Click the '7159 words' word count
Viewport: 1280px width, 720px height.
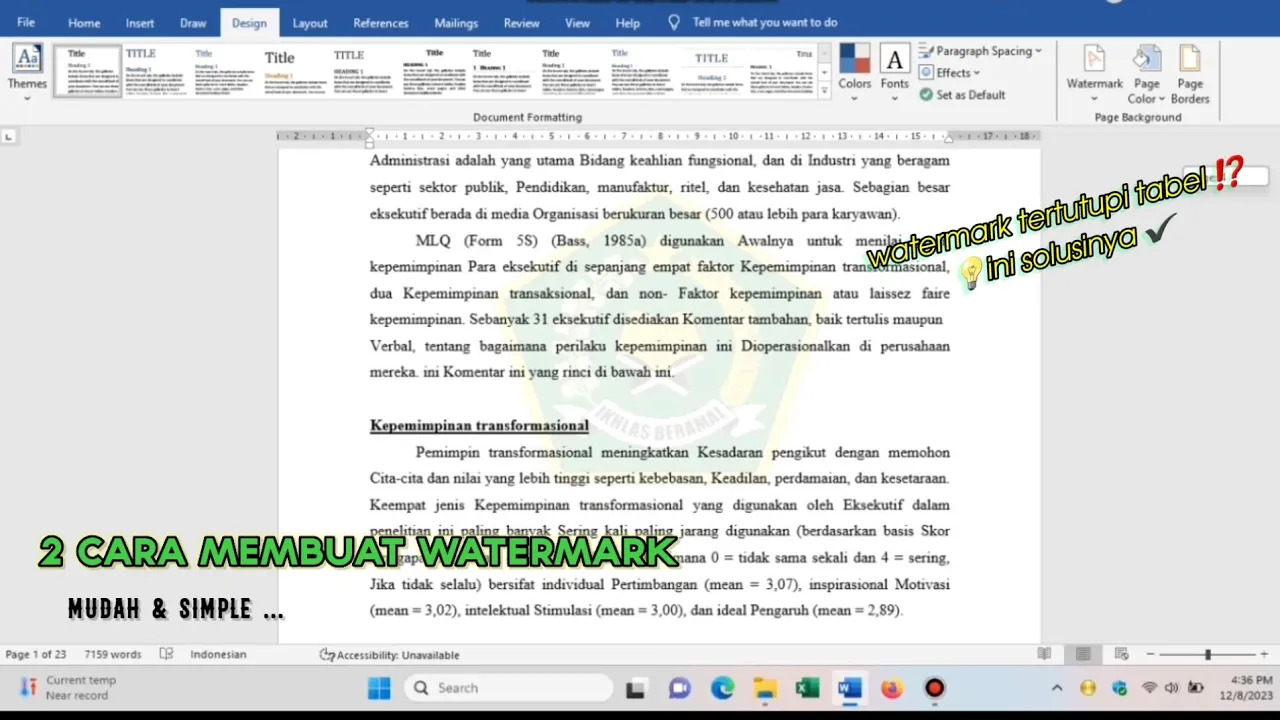(x=113, y=655)
